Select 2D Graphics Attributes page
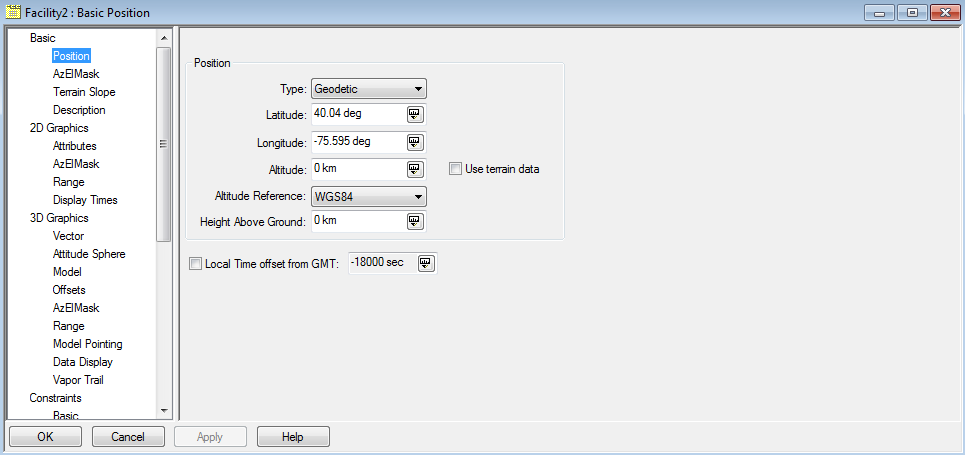This screenshot has width=965, height=455. tap(74, 146)
